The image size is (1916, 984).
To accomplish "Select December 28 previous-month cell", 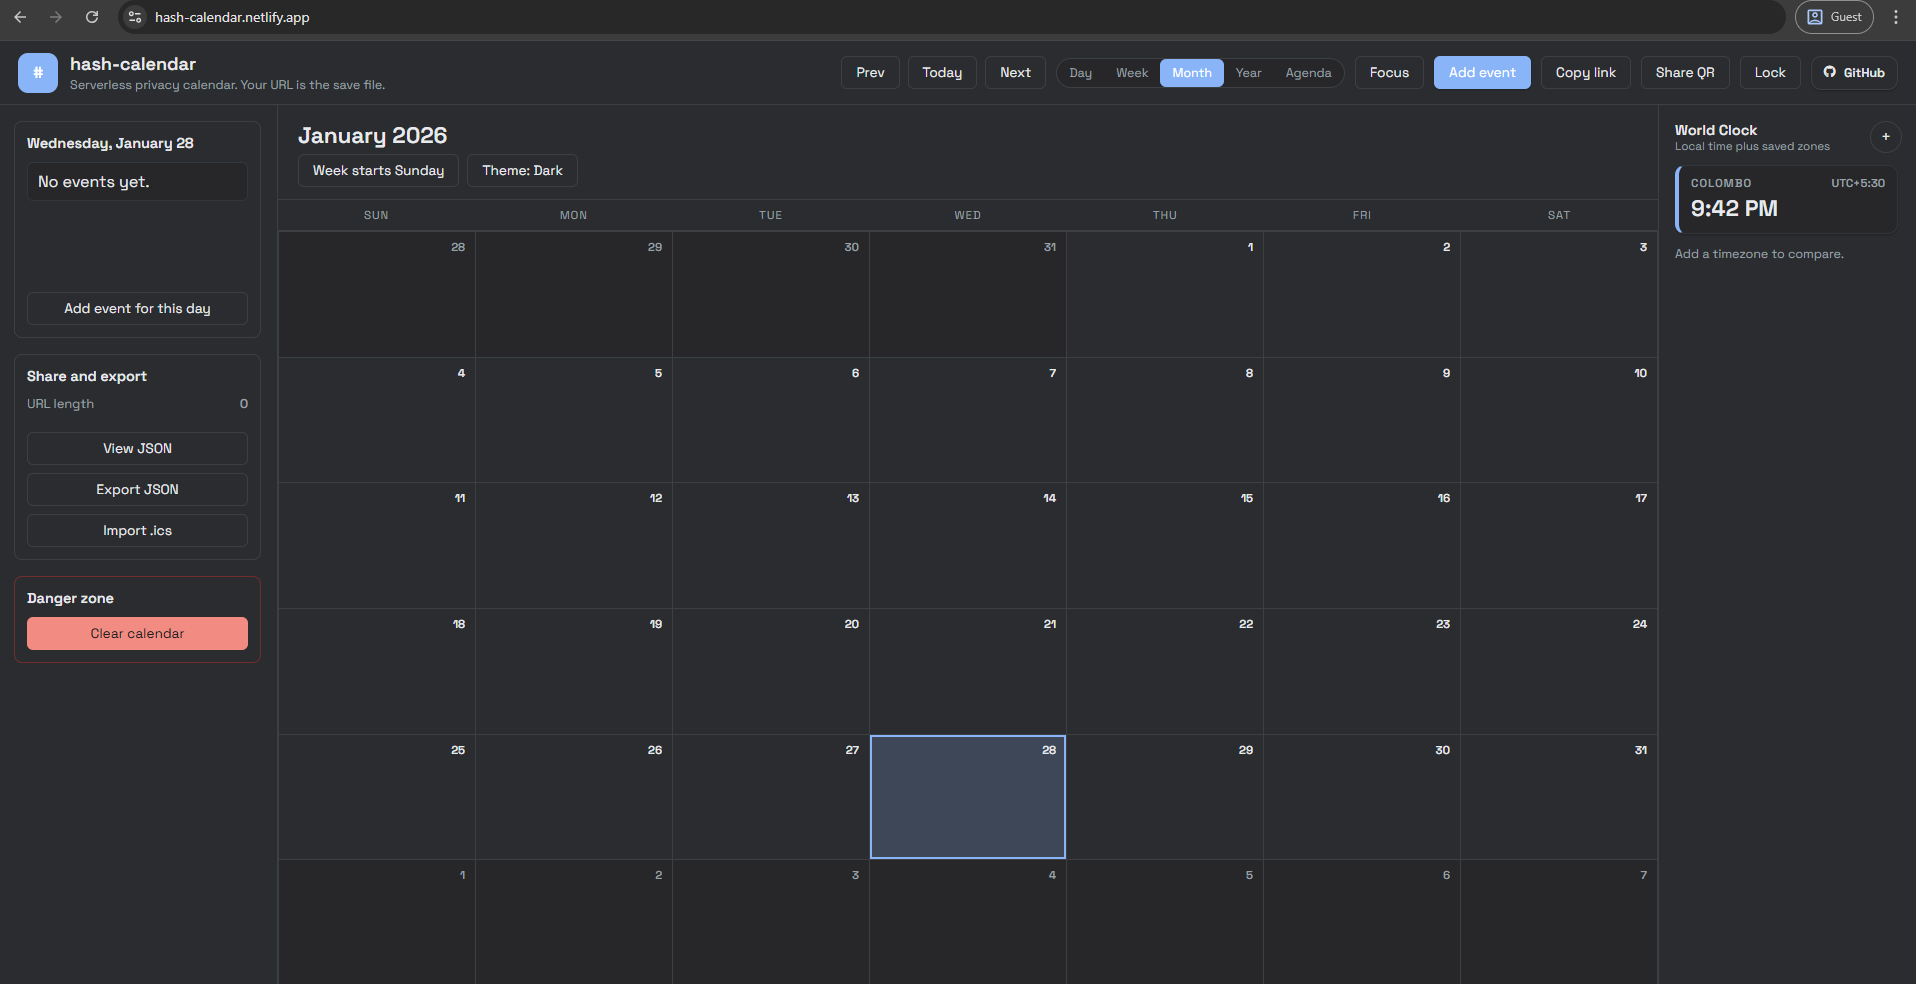I will (x=376, y=295).
